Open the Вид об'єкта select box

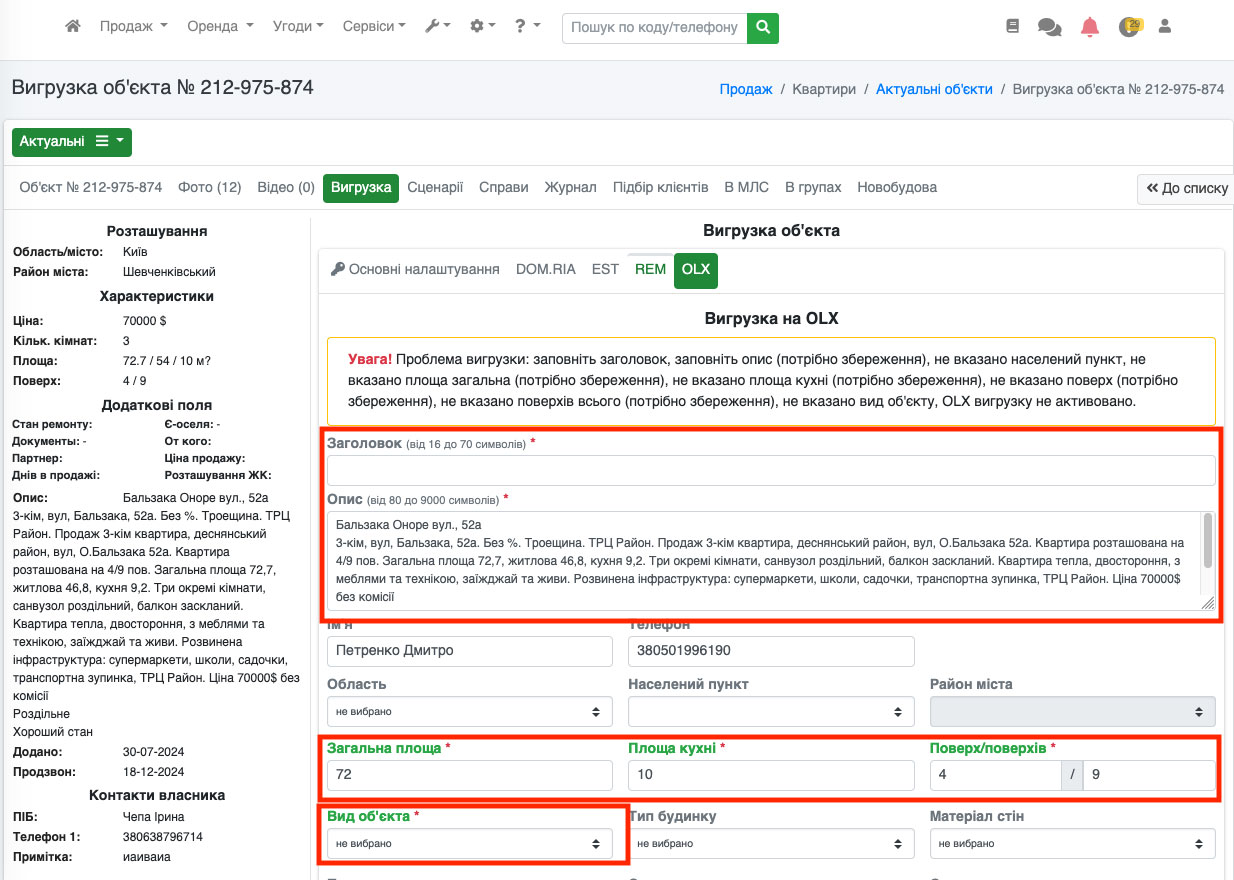[469, 844]
